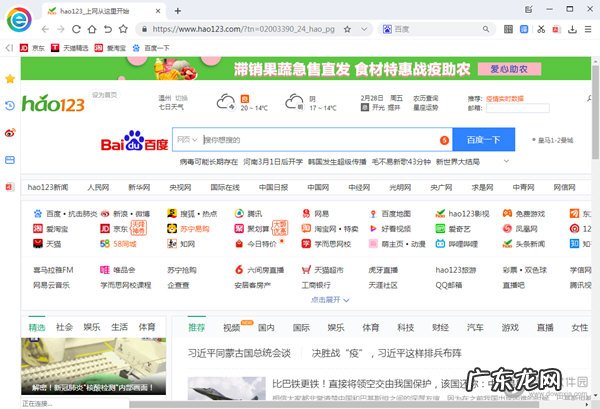600x409 pixels.
Task: Click the browser back arrow
Action: [x=45, y=29]
